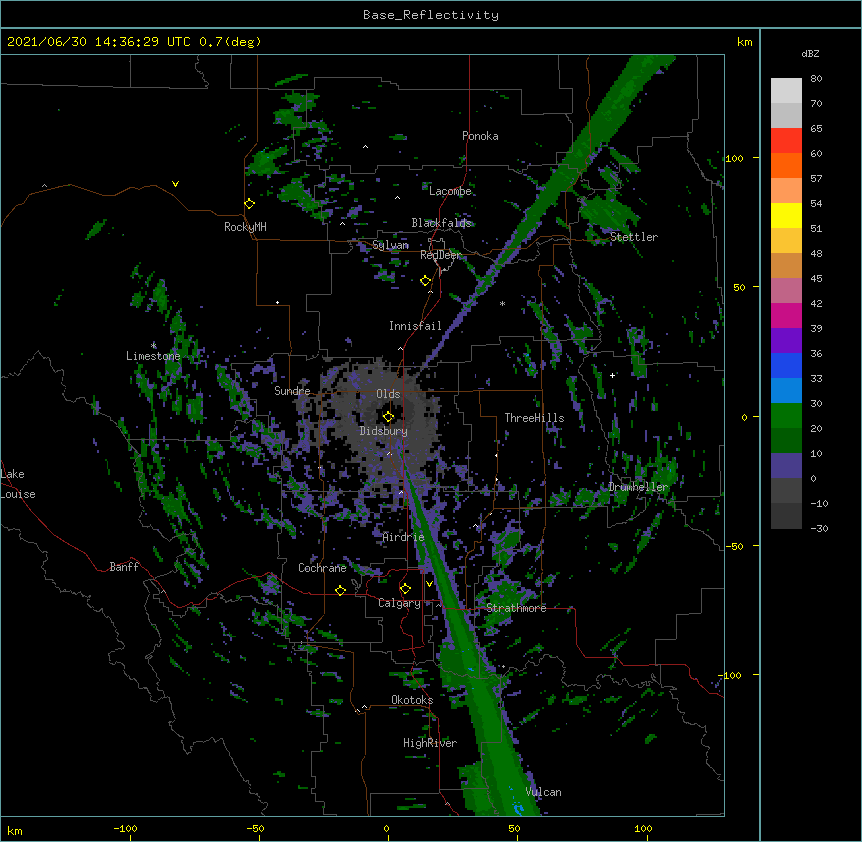Click the km label at bottom left
The width and height of the screenshot is (862, 842).
[x=15, y=831]
